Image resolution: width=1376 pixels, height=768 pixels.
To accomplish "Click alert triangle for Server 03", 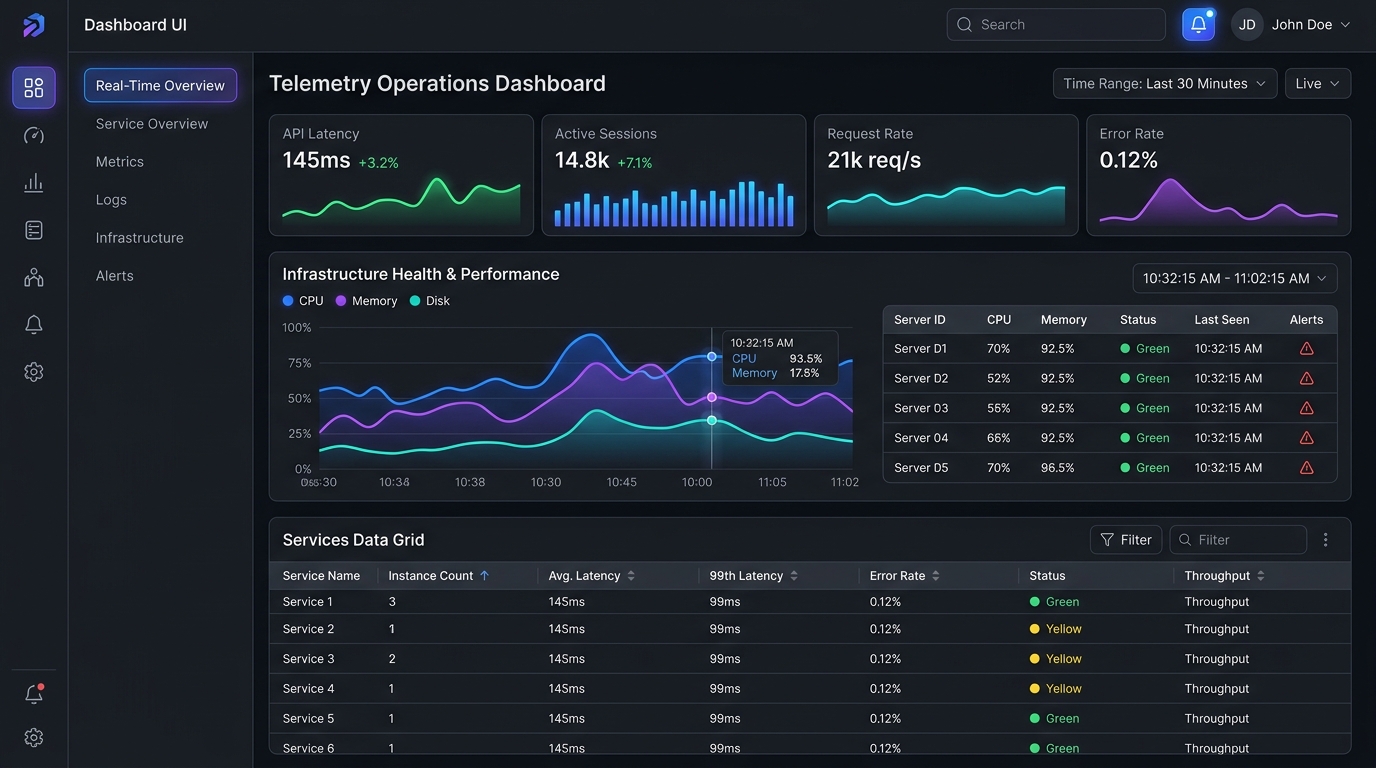I will 1306,408.
